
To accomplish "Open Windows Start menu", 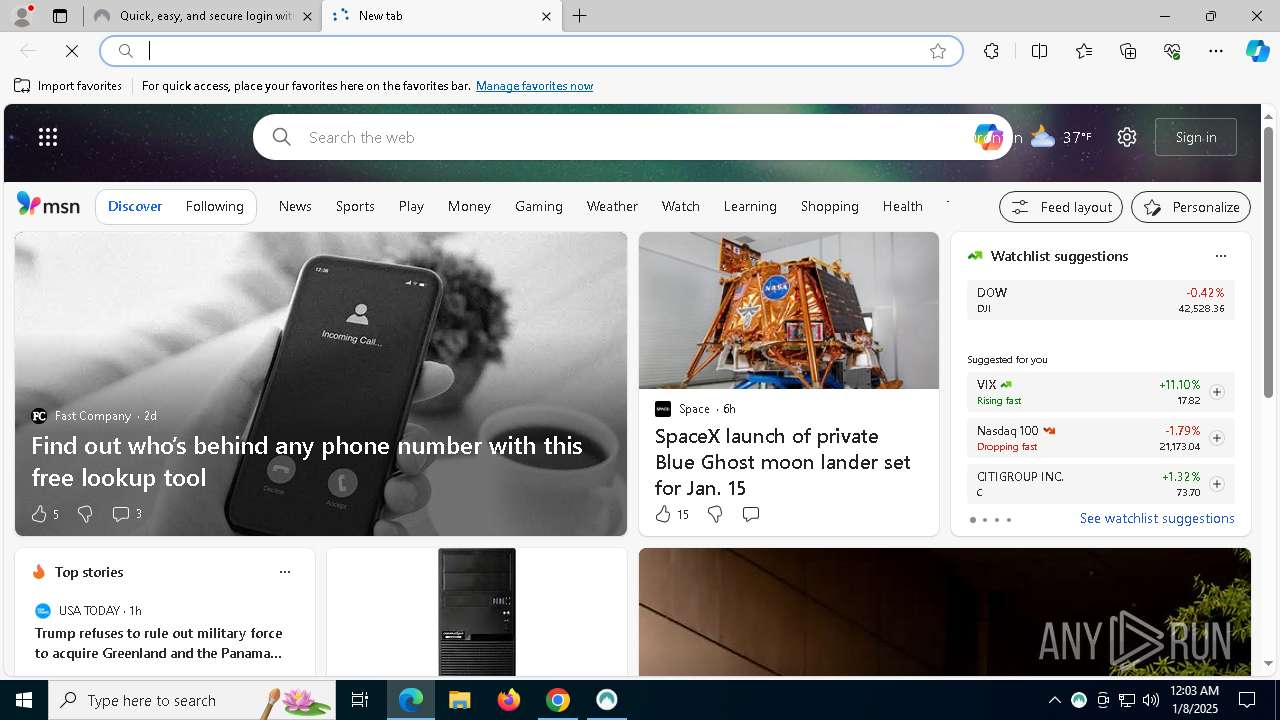I will 24,700.
